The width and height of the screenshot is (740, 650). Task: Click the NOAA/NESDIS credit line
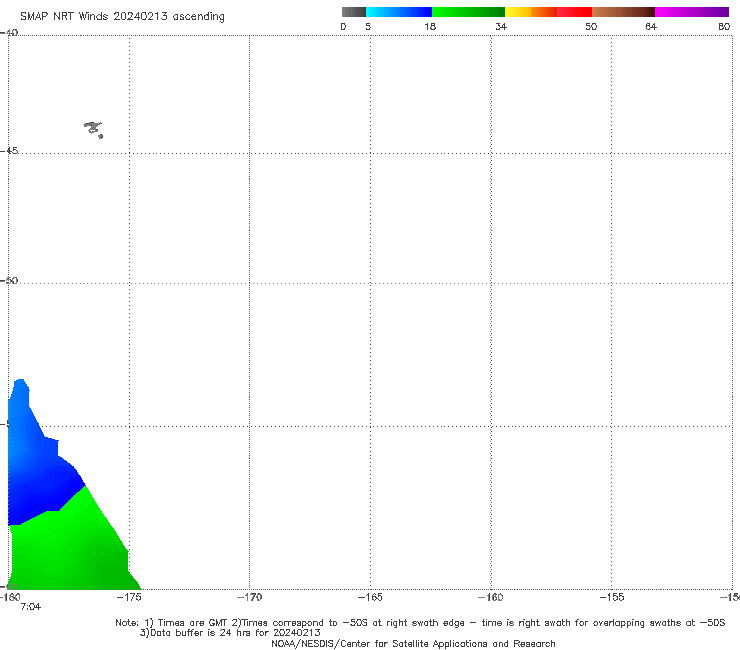[413, 644]
